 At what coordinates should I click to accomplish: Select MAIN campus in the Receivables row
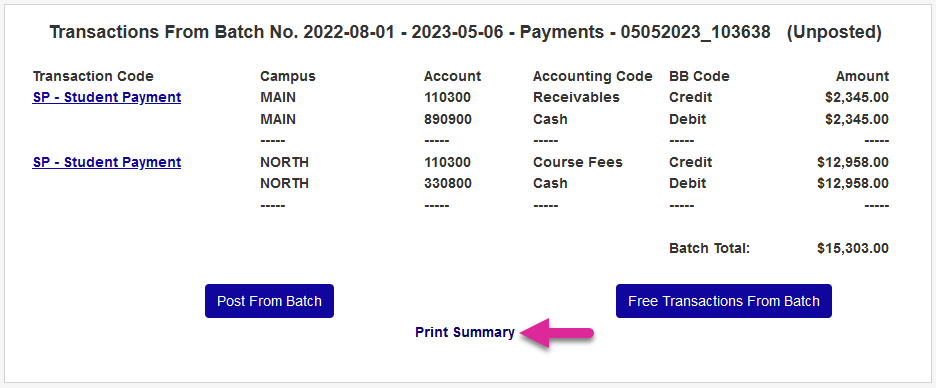(x=278, y=97)
